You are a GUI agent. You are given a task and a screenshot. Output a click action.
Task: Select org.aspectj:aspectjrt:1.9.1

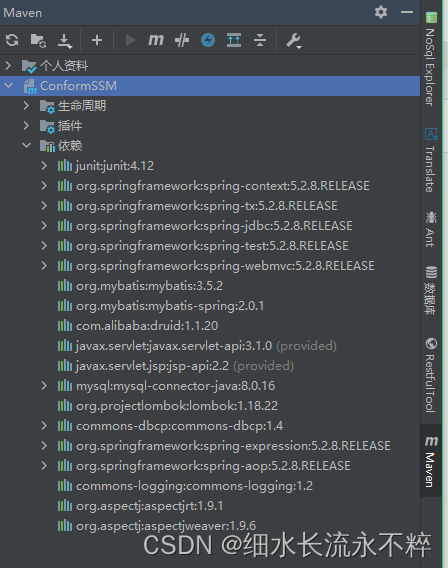pyautogui.click(x=150, y=506)
